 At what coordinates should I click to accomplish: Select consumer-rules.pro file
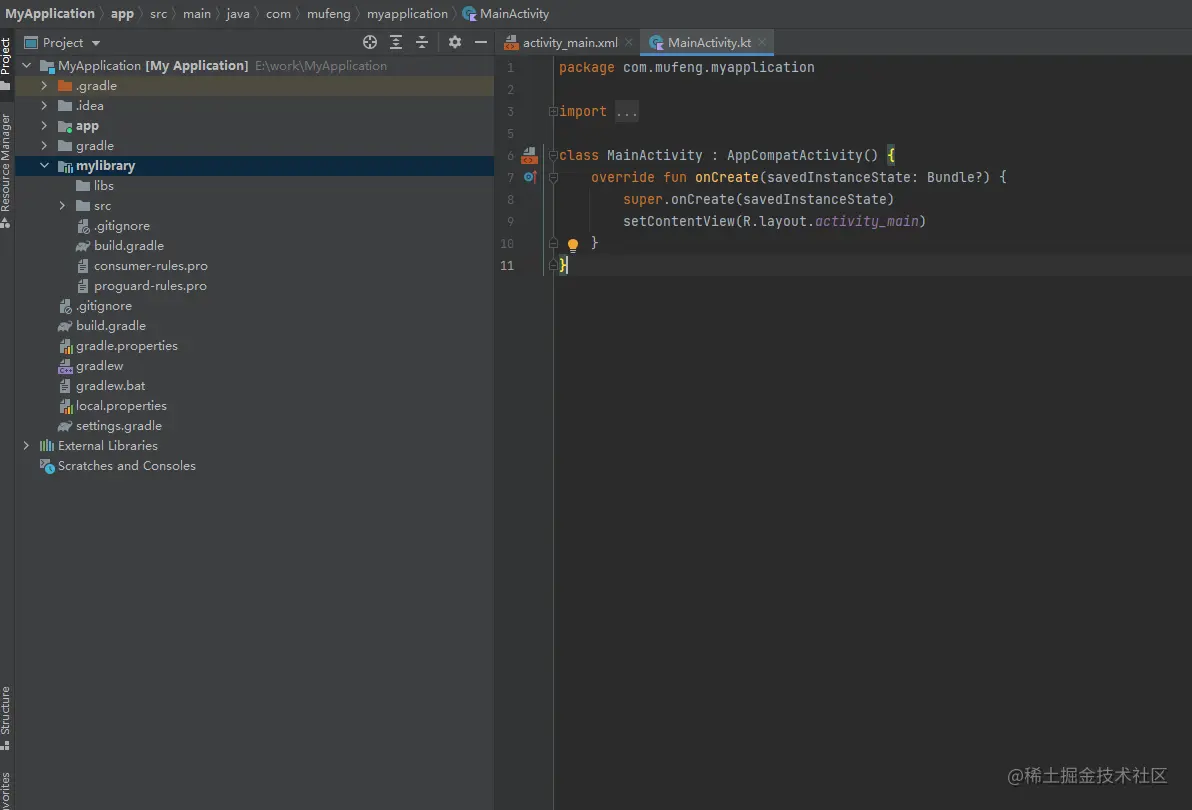(x=151, y=266)
